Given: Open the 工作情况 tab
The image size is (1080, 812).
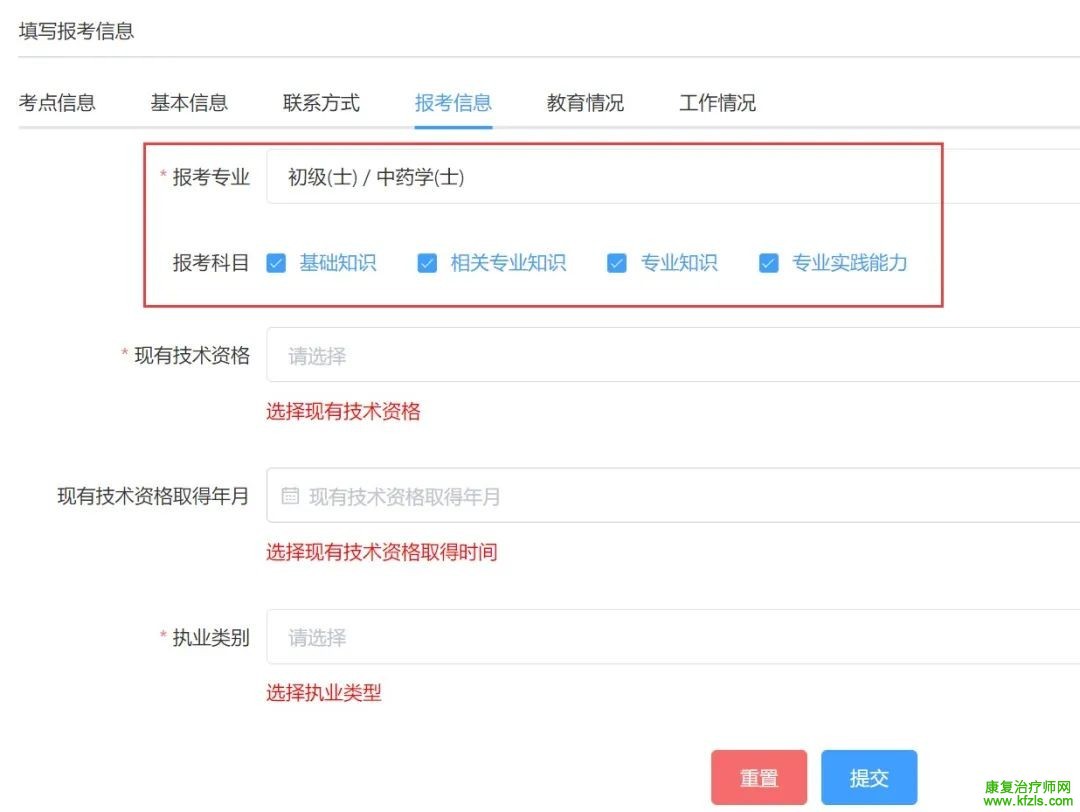Looking at the screenshot, I should click(x=717, y=103).
